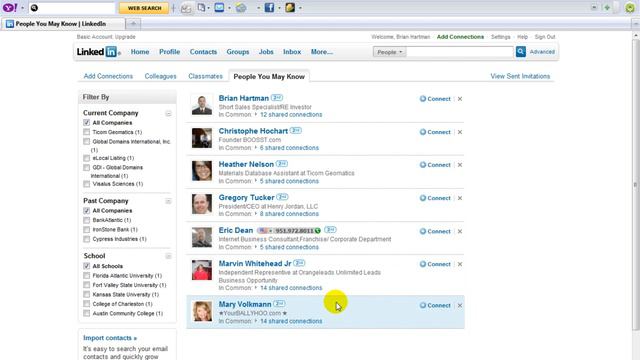Open the People search type dropdown

pos(389,52)
